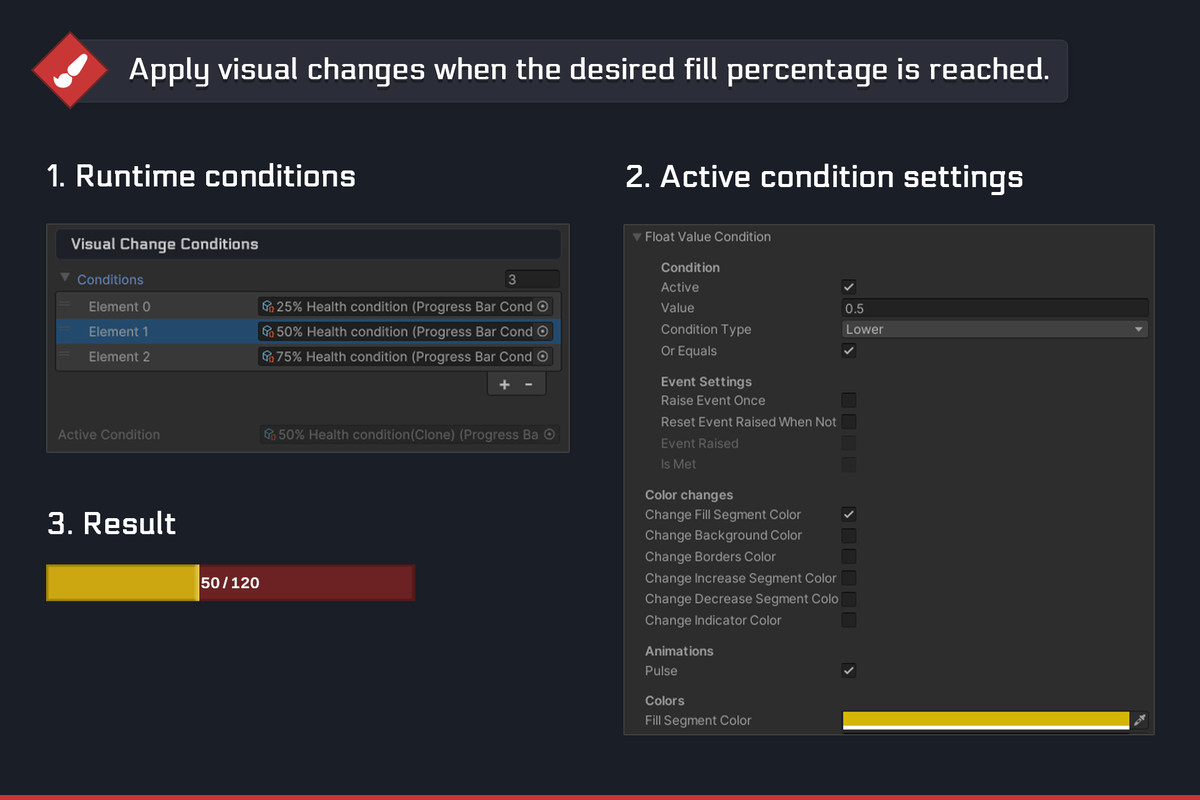This screenshot has width=1200, height=800.
Task: Toggle the Active checkbox
Action: (849, 287)
